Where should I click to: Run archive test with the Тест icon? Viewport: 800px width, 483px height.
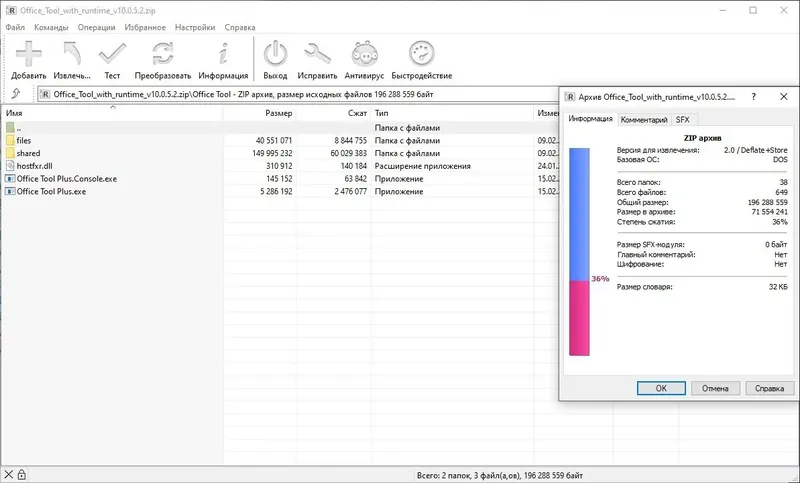point(112,54)
